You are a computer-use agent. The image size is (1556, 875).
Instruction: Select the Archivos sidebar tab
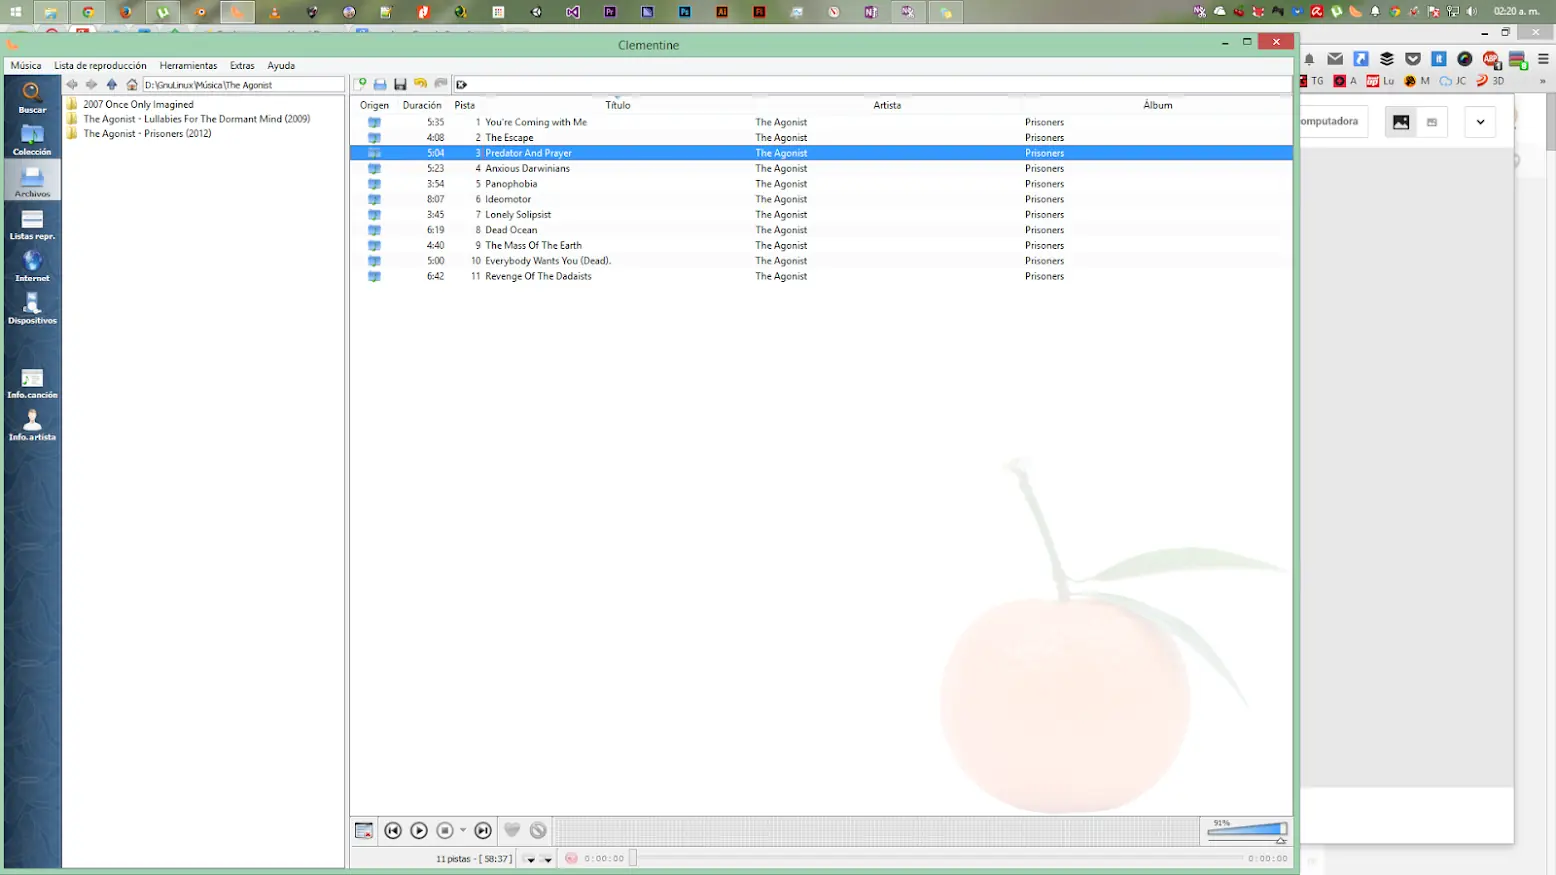coord(32,181)
